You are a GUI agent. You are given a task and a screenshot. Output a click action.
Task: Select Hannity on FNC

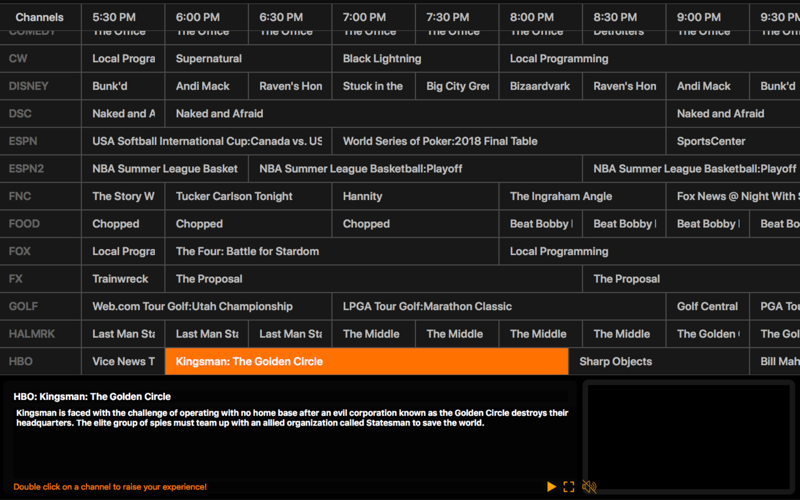pyautogui.click(x=415, y=196)
